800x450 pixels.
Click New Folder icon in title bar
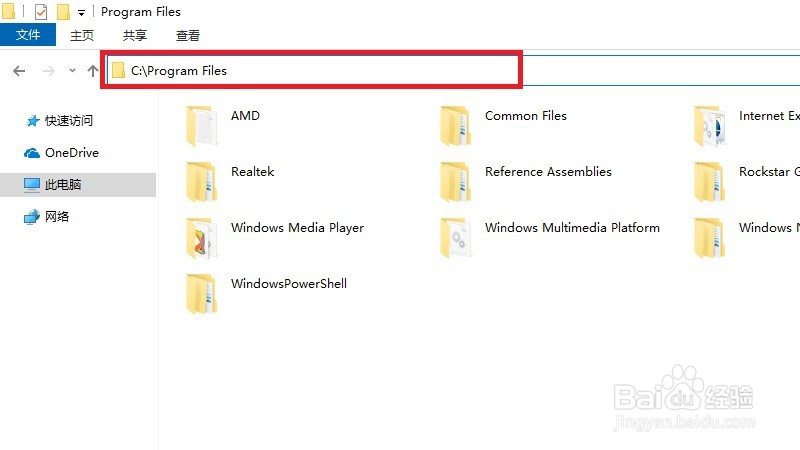pos(63,12)
